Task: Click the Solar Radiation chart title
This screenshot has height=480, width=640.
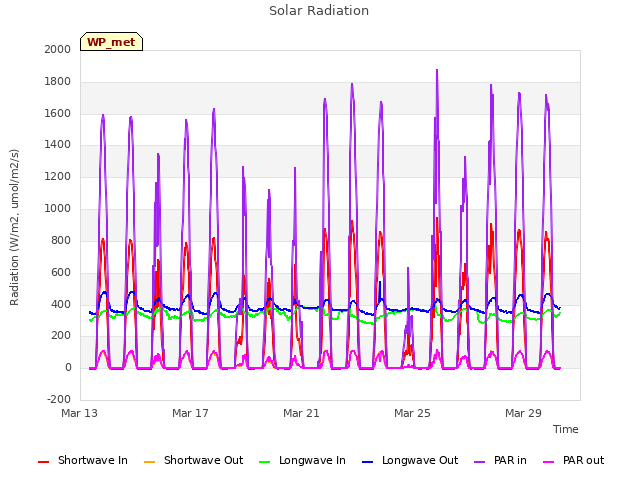Action: click(x=319, y=11)
